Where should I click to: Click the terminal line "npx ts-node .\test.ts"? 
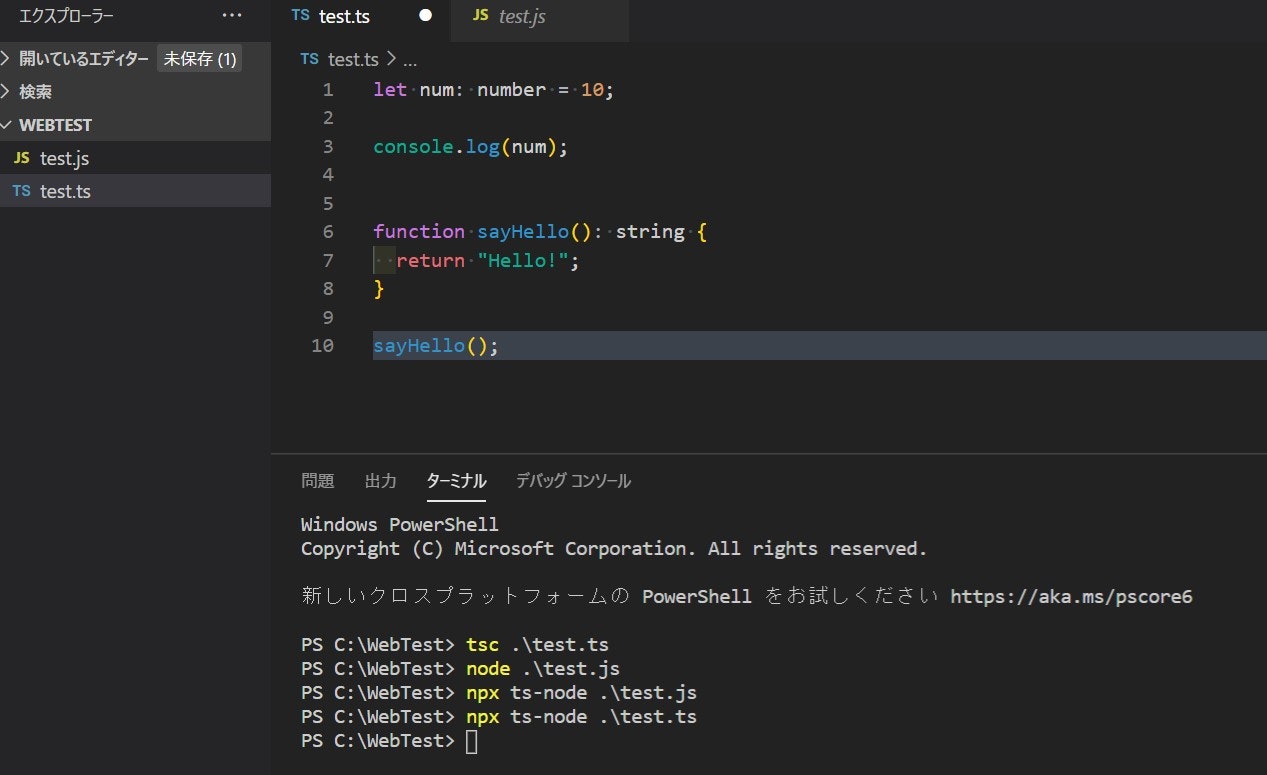(x=581, y=717)
